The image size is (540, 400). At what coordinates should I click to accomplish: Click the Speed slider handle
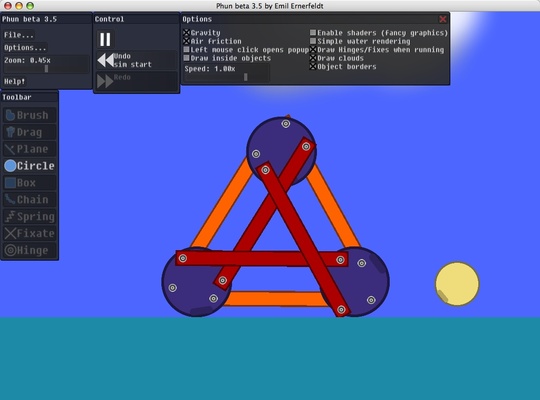coord(246,77)
